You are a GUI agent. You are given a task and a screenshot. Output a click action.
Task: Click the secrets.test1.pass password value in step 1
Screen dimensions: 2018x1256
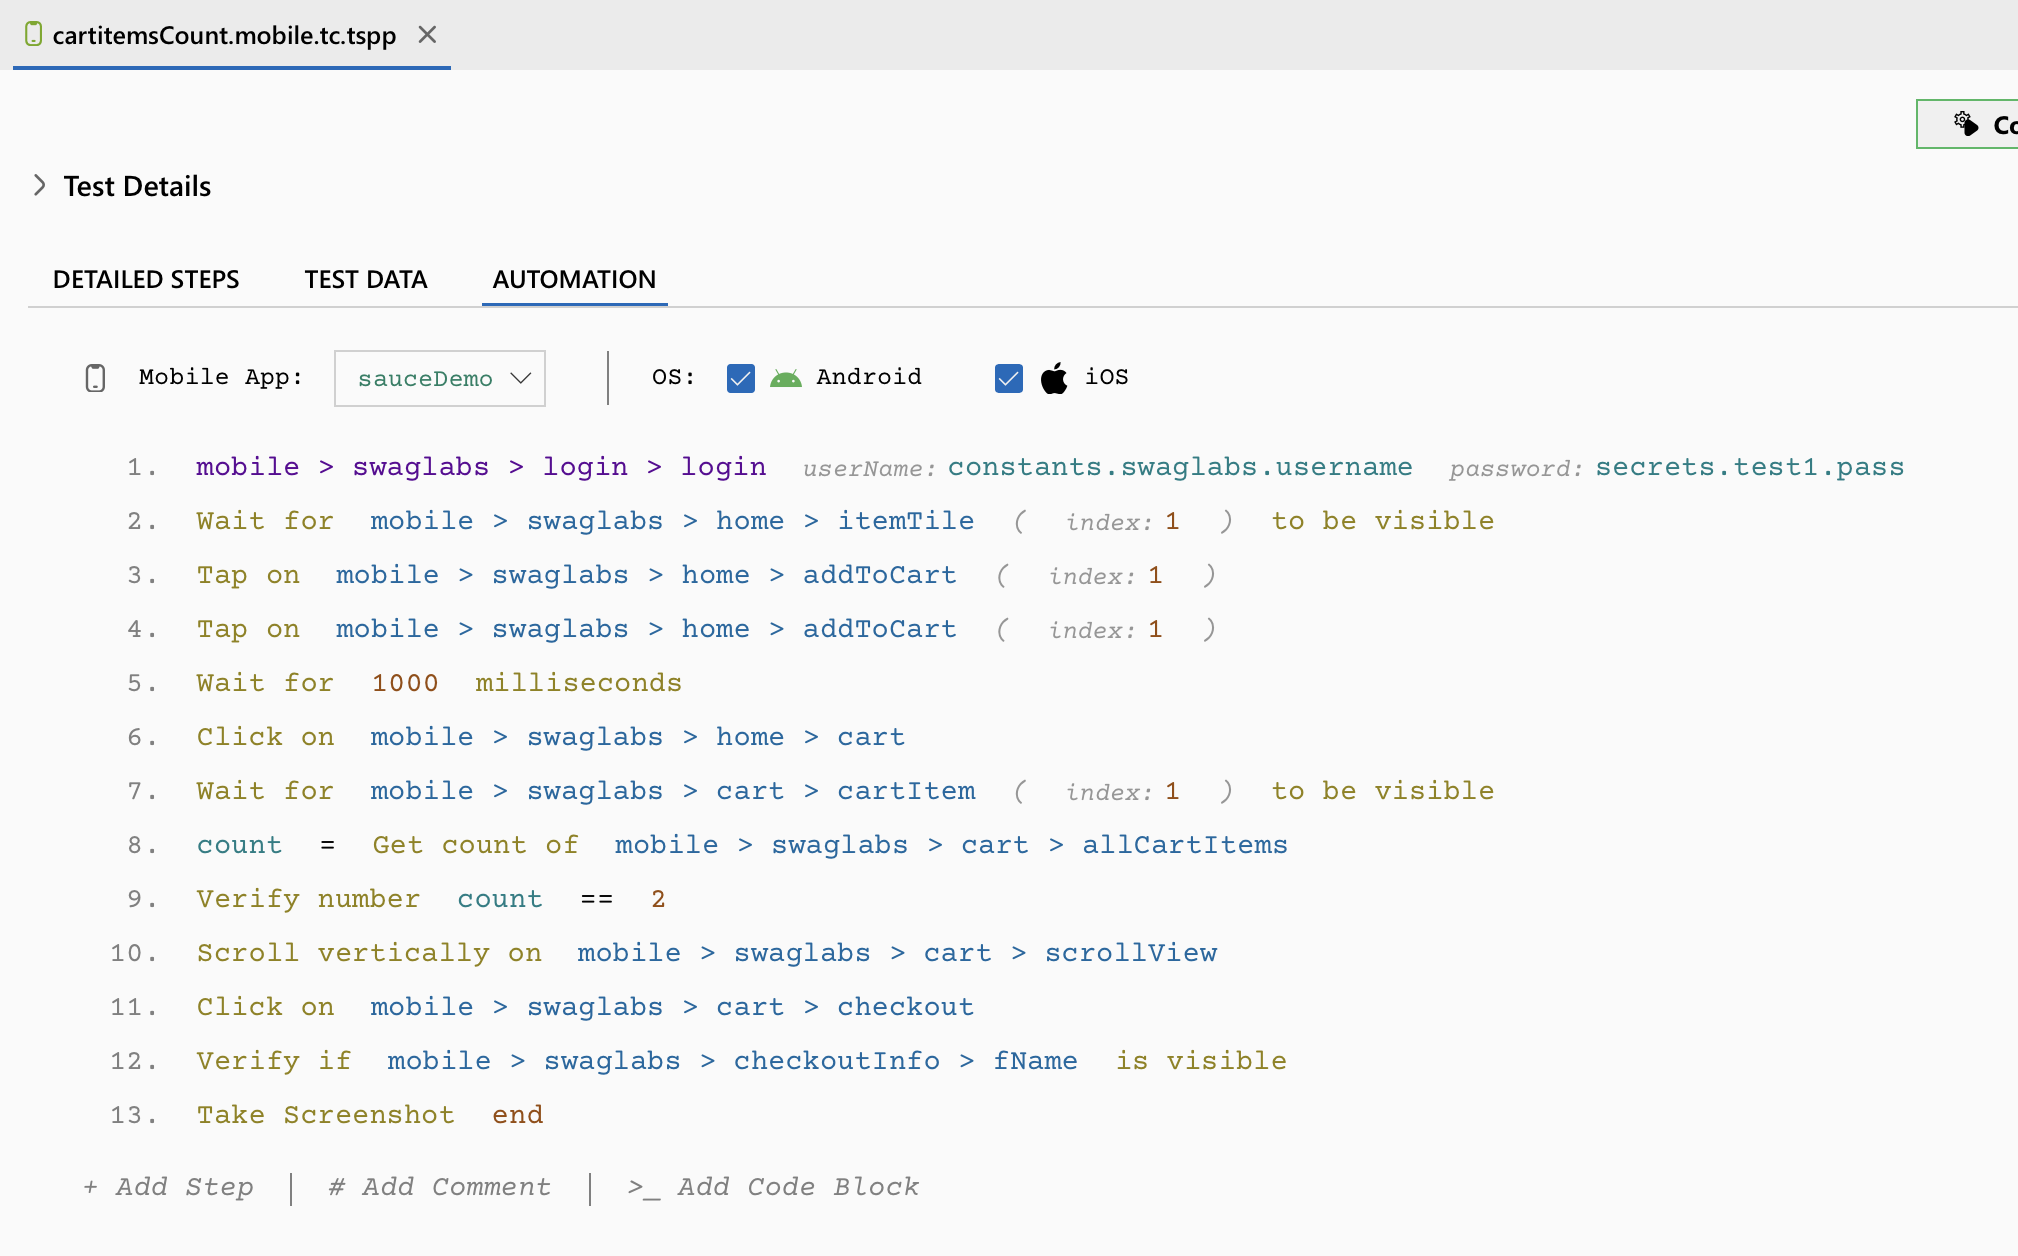tap(1749, 466)
